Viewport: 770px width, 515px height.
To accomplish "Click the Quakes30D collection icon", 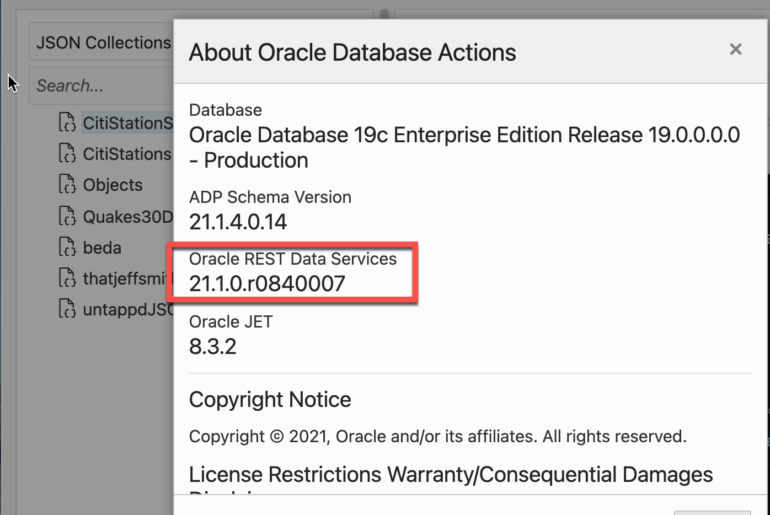I will pyautogui.click(x=67, y=216).
